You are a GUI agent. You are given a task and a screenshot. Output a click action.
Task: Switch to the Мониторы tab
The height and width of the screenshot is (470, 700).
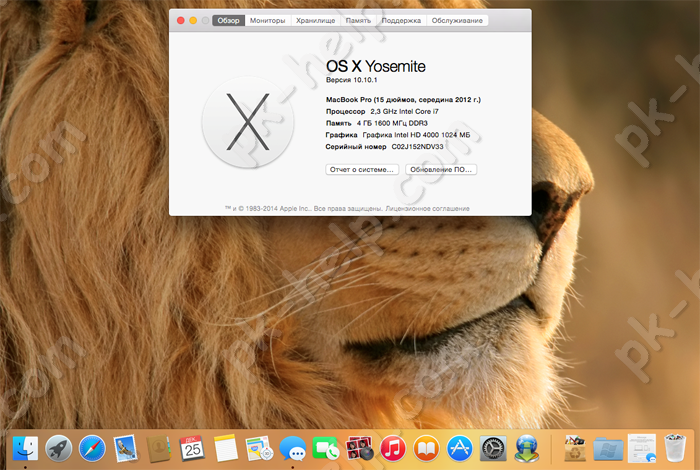tap(267, 21)
